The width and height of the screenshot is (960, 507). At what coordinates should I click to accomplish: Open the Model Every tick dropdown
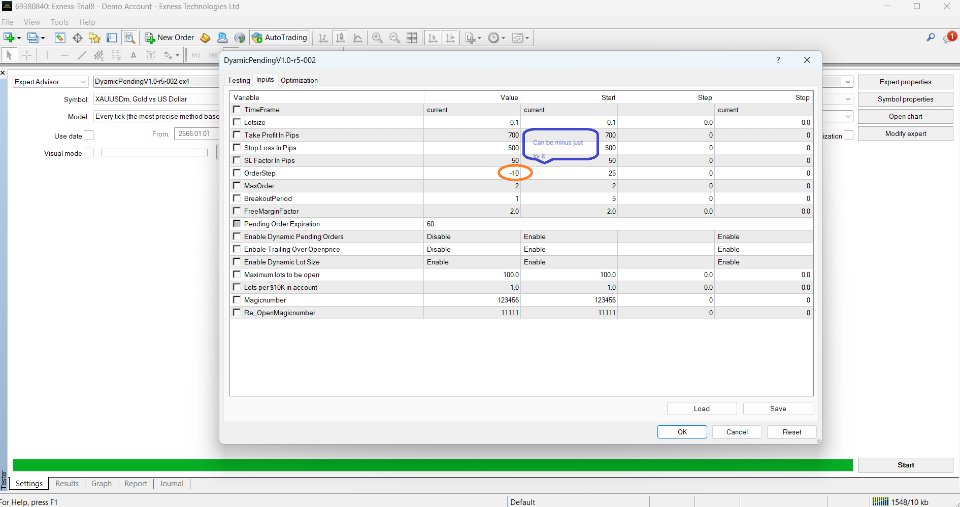pyautogui.click(x=156, y=116)
